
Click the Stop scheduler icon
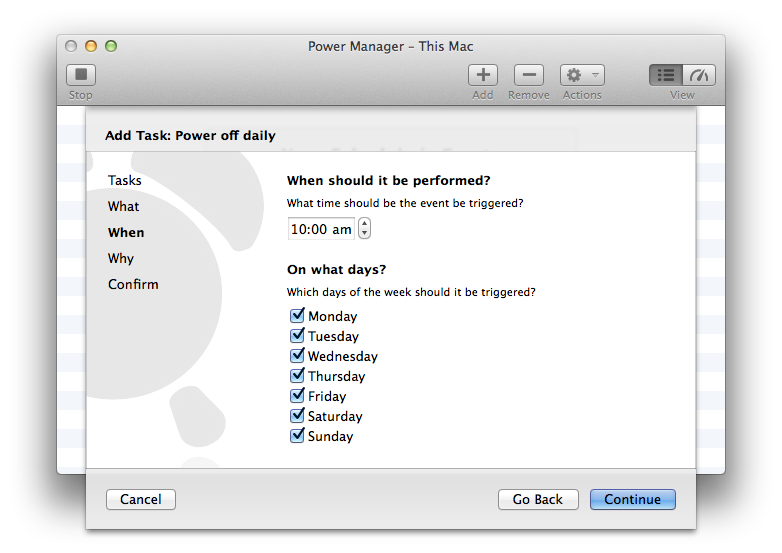pos(81,75)
